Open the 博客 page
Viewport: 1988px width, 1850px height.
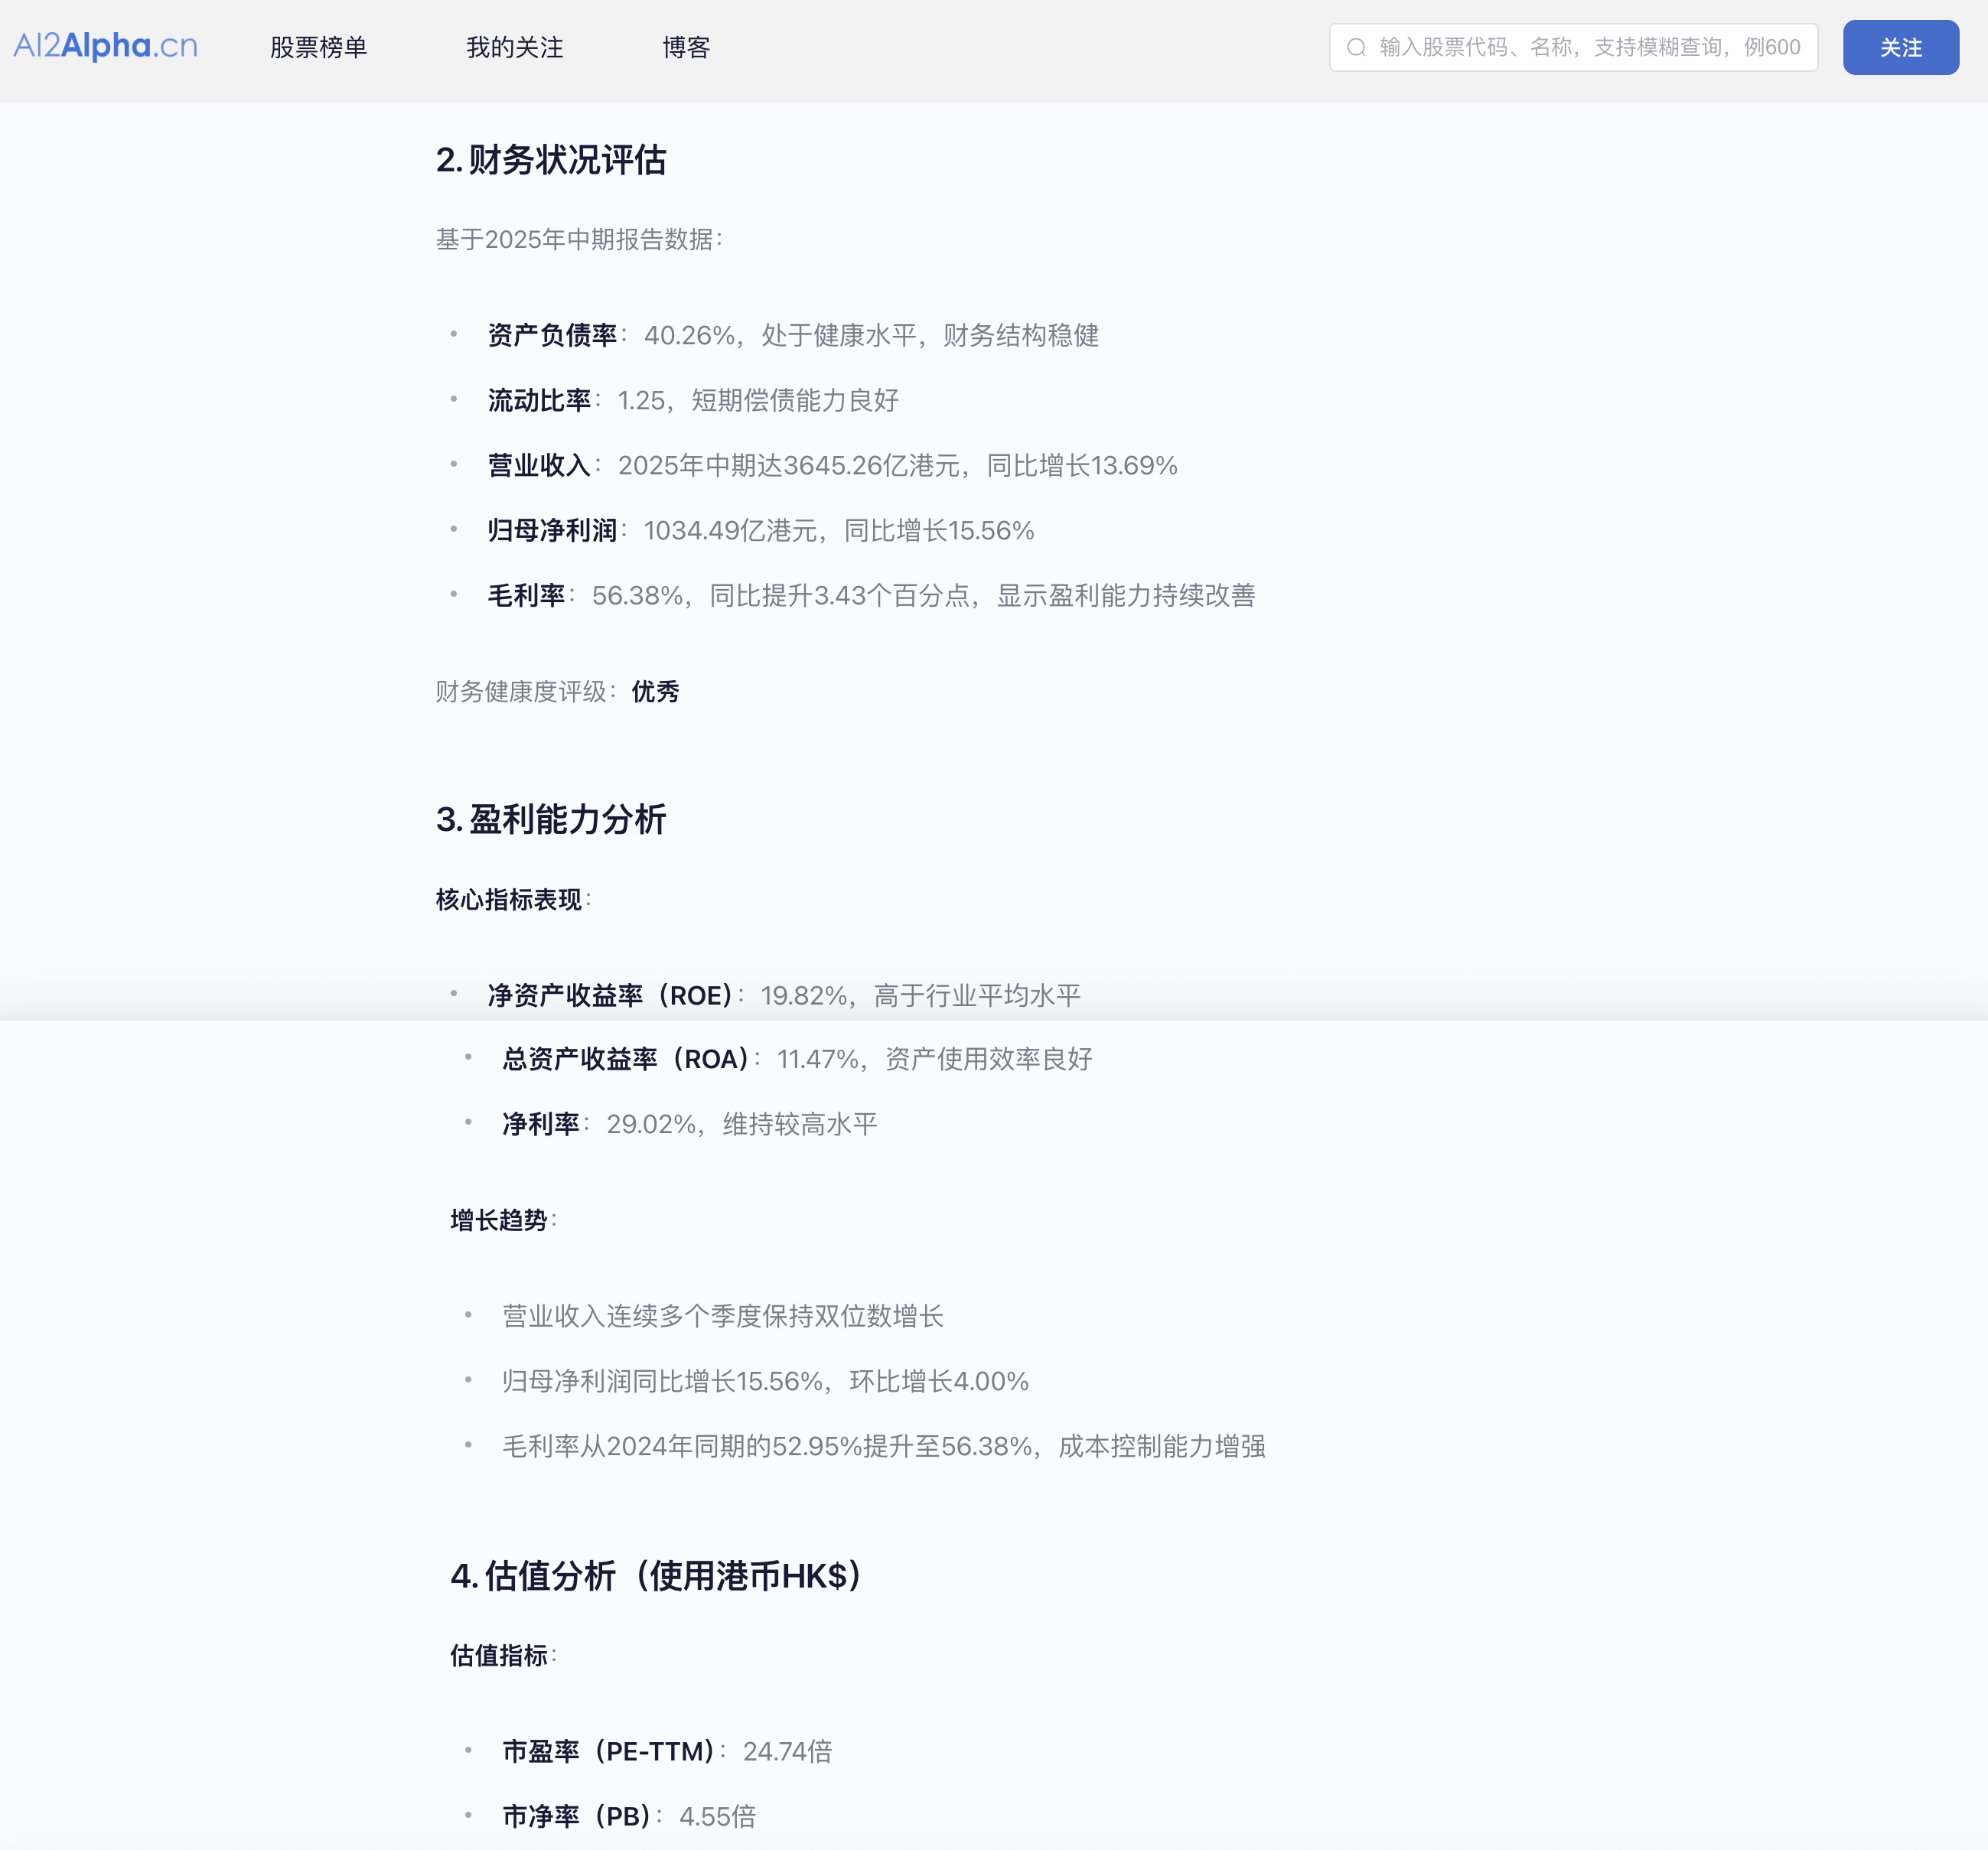click(687, 47)
